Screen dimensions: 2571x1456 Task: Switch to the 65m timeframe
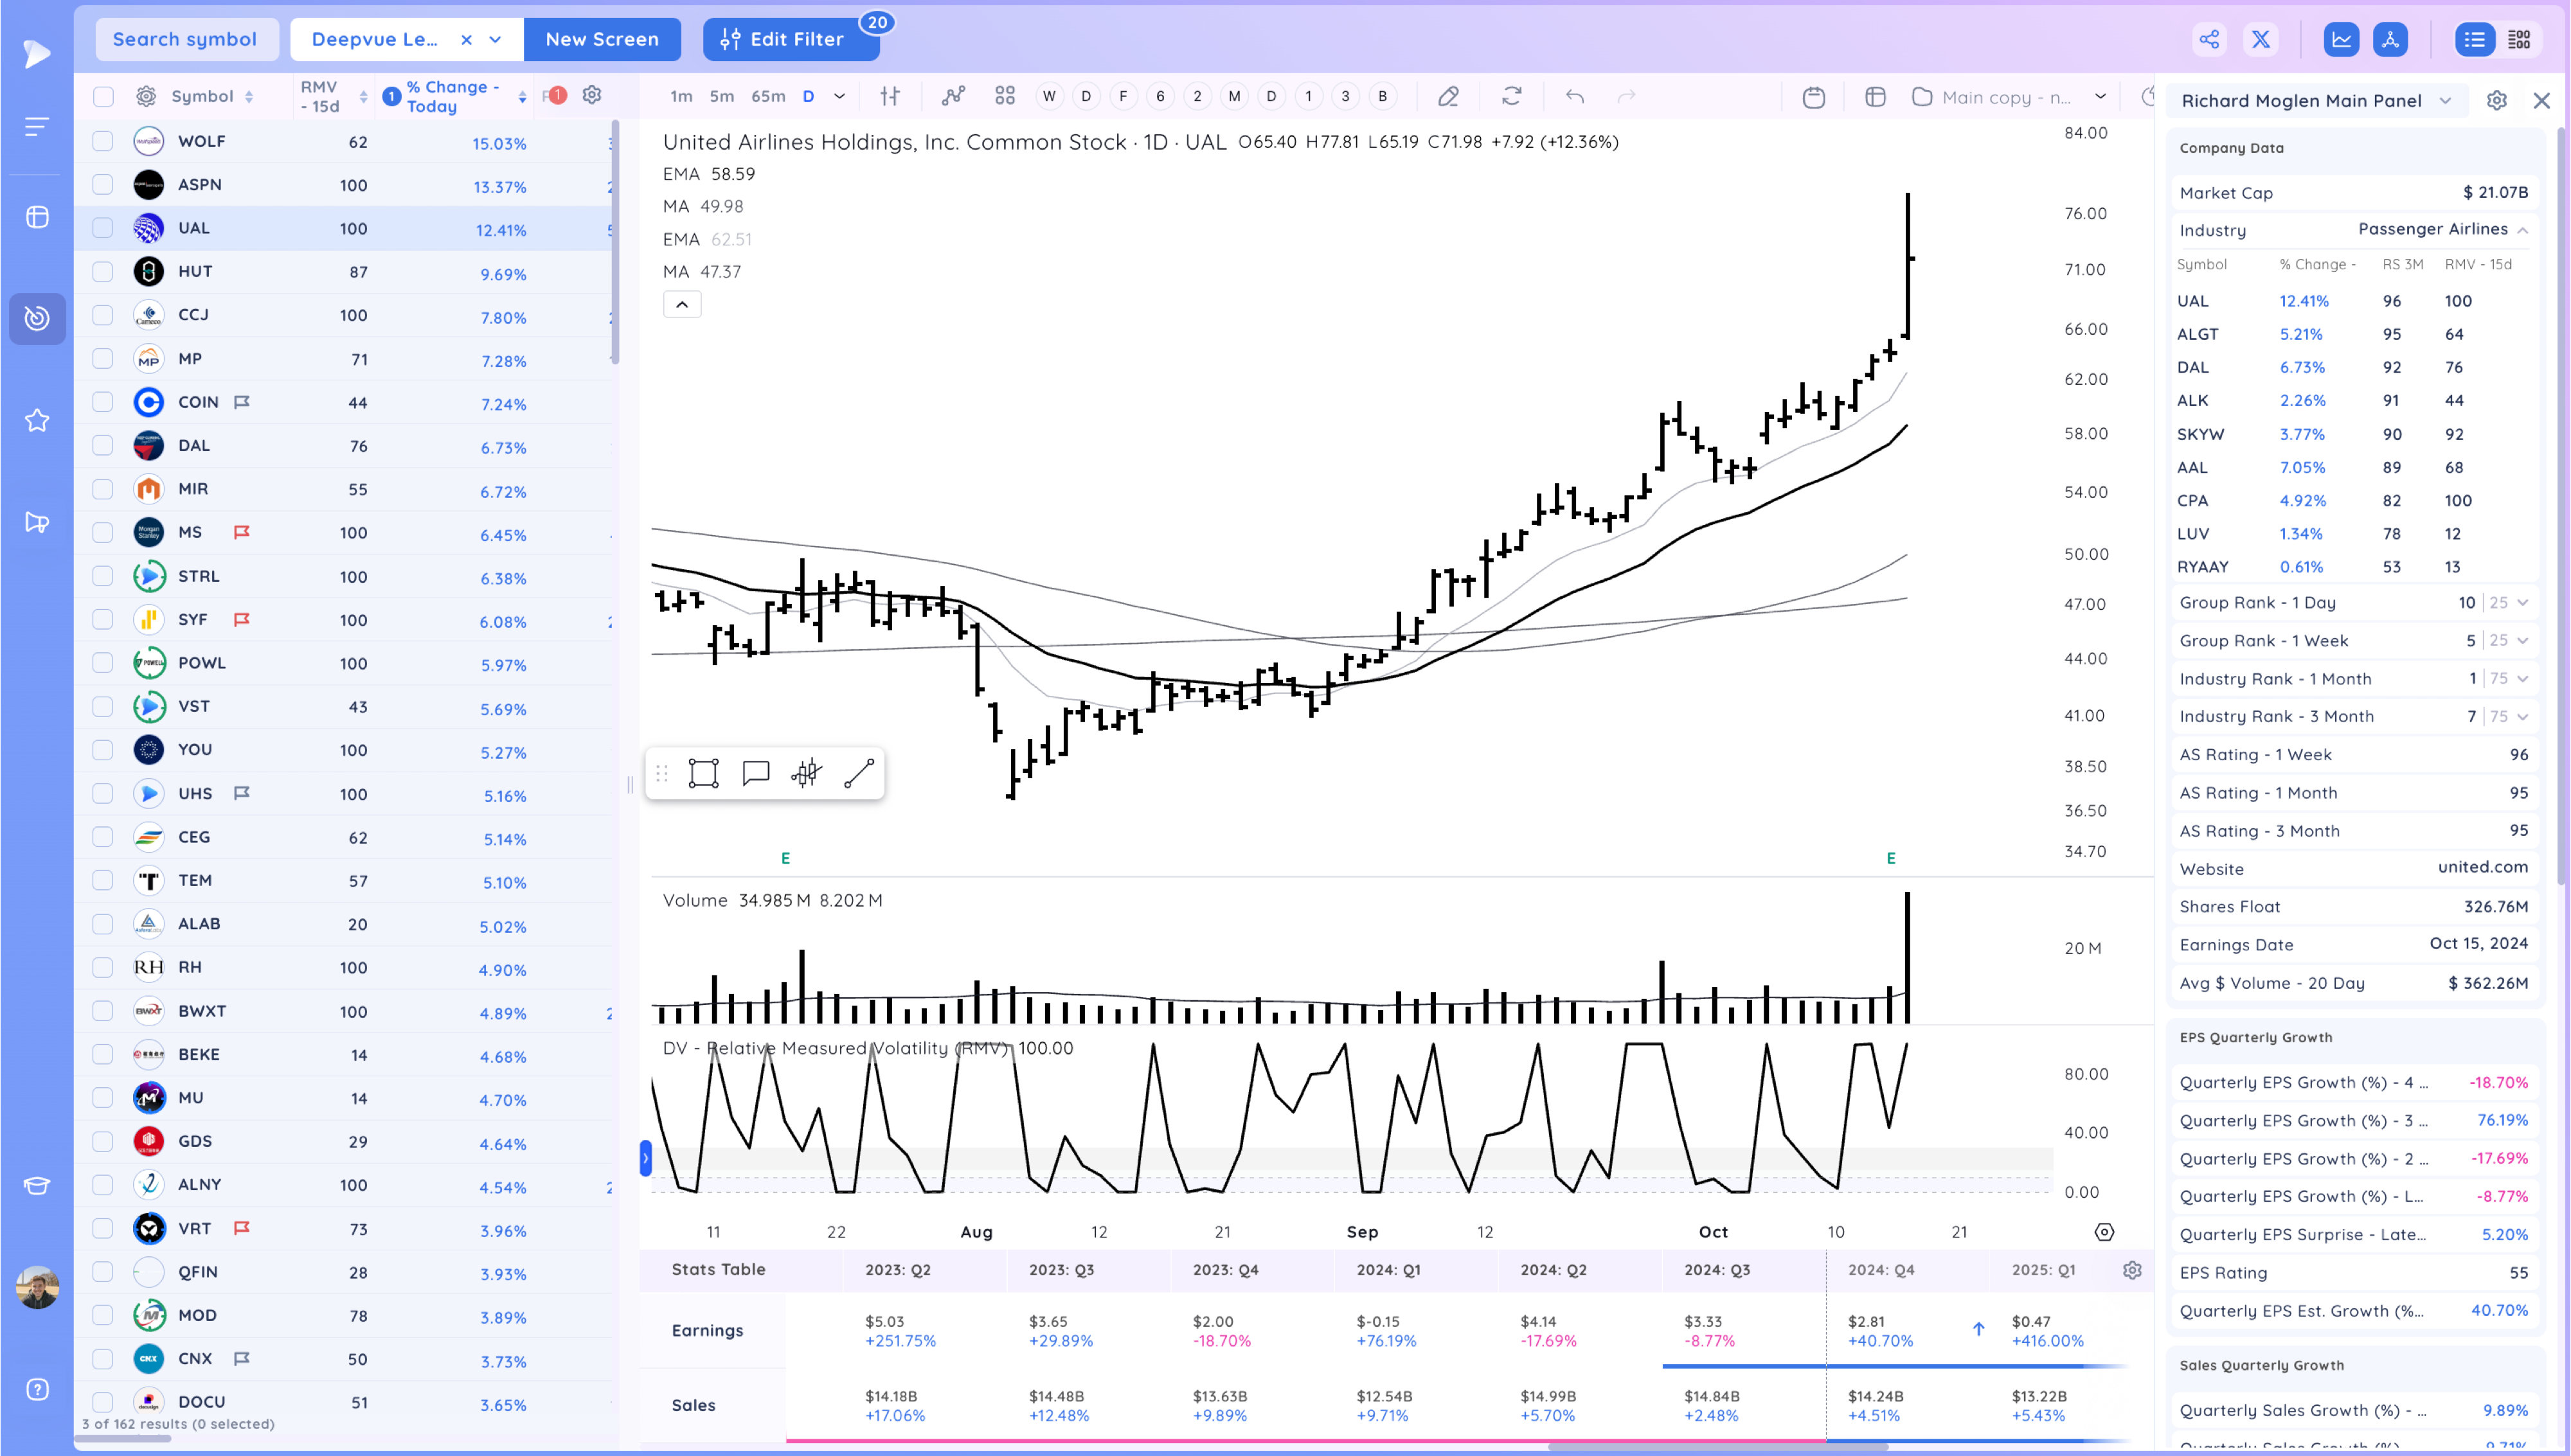(x=767, y=96)
